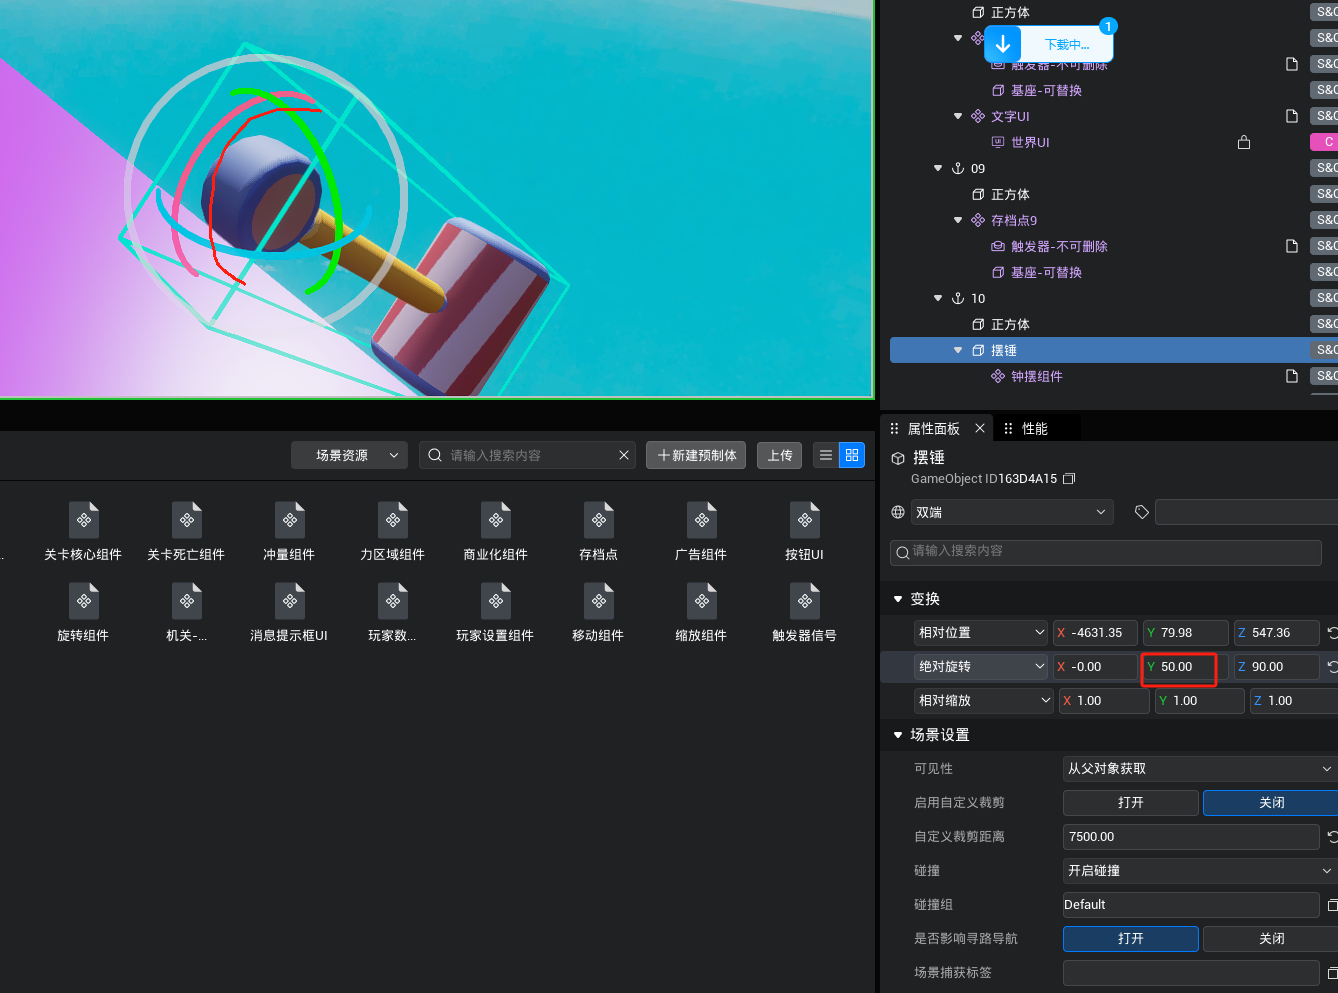The width and height of the screenshot is (1338, 993).
Task: Collapse the 摆锤 tree node
Action: pos(958,350)
